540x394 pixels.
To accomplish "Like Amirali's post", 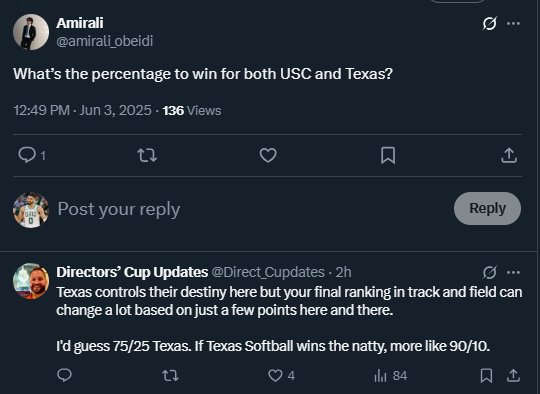I will coord(268,155).
